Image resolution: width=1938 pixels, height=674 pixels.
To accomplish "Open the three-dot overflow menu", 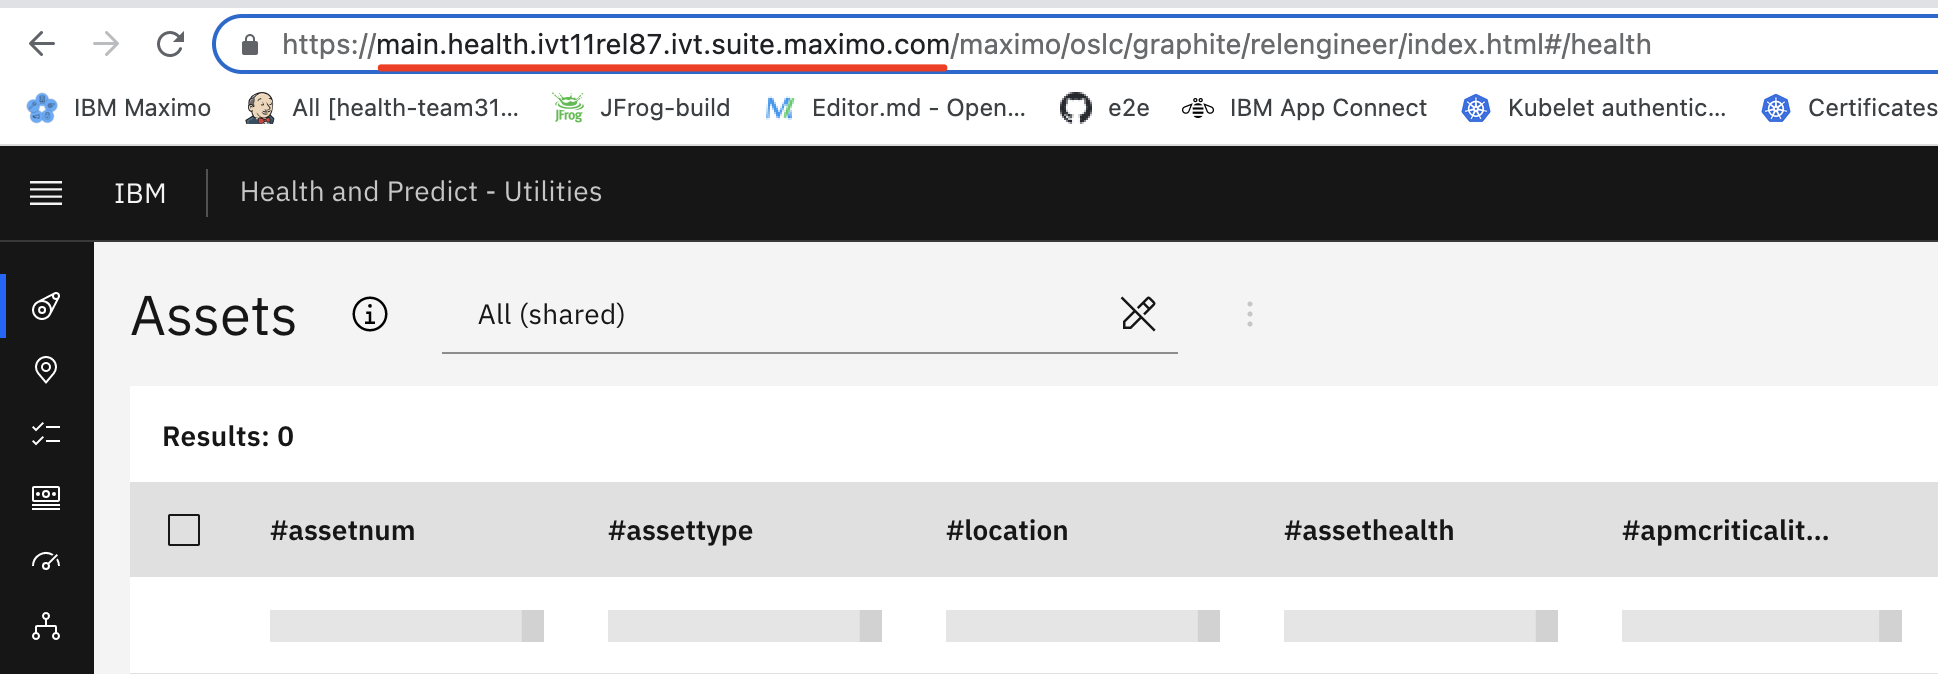I will (x=1250, y=314).
